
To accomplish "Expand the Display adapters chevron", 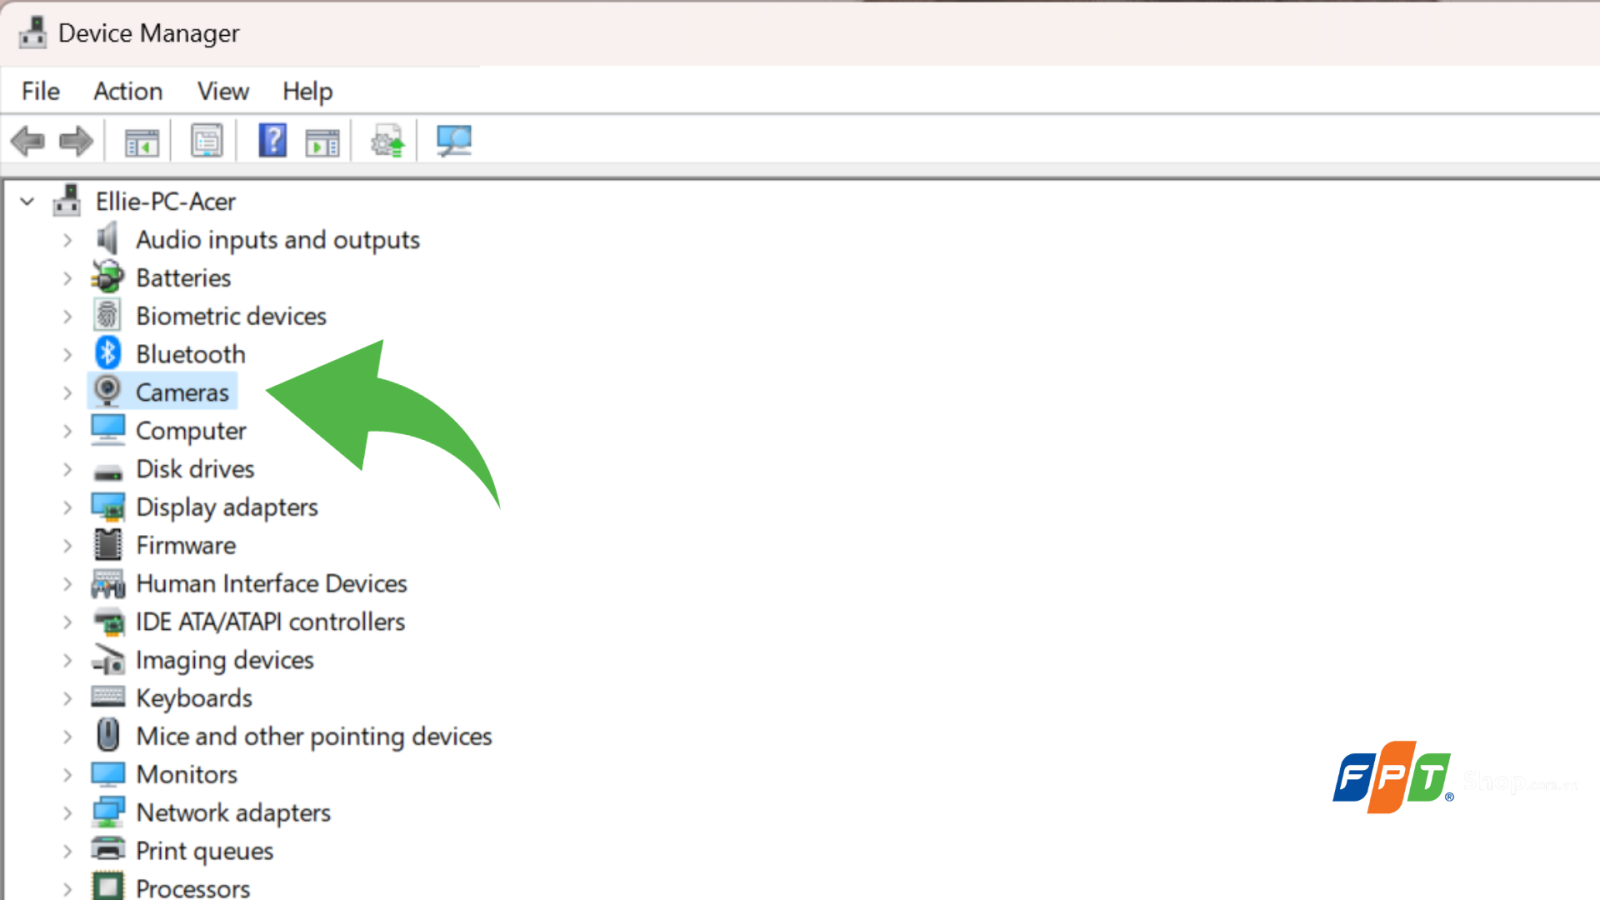I will (x=67, y=507).
